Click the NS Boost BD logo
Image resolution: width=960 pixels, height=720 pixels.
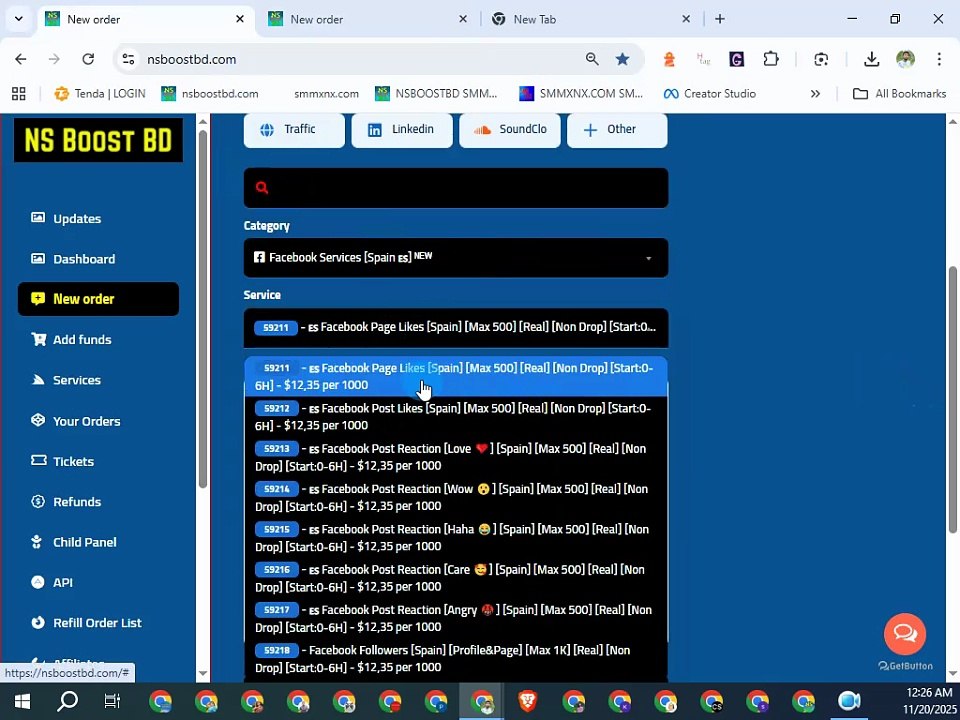tap(98, 140)
